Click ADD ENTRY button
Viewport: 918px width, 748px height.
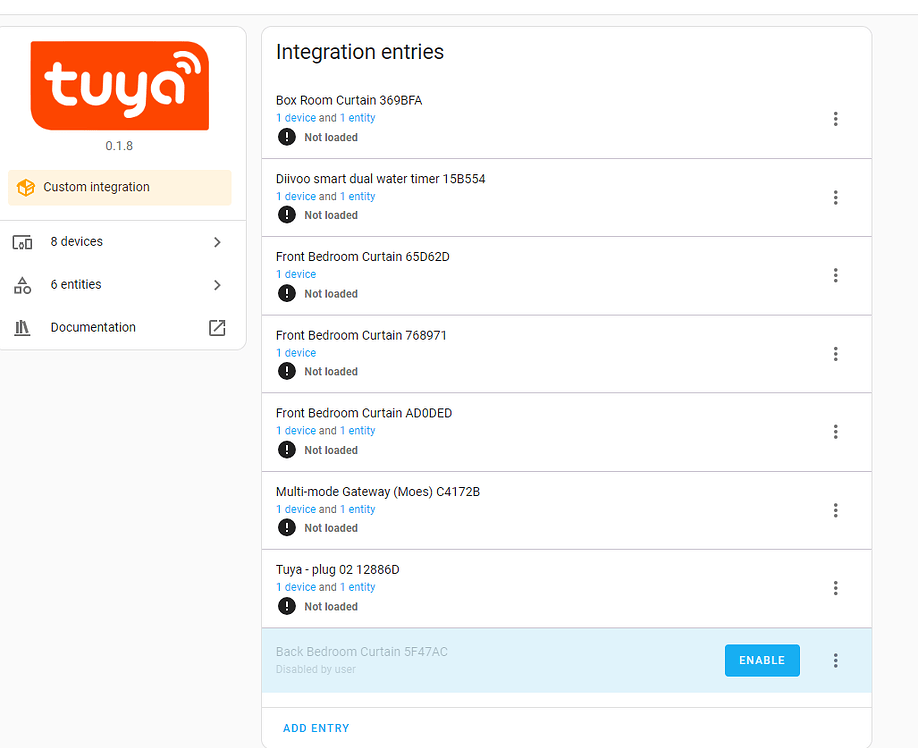[316, 728]
